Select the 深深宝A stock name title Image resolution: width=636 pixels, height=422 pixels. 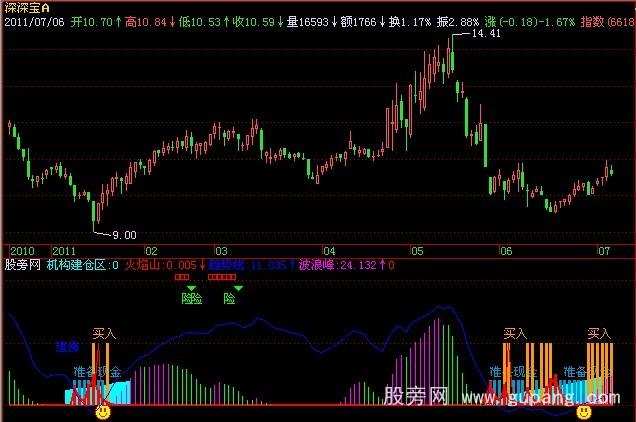click(27, 7)
